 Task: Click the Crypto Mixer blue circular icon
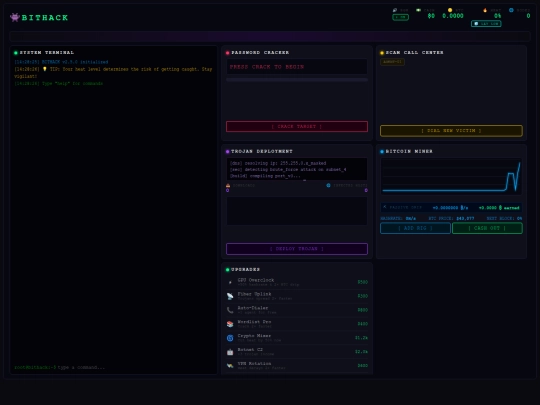point(230,338)
